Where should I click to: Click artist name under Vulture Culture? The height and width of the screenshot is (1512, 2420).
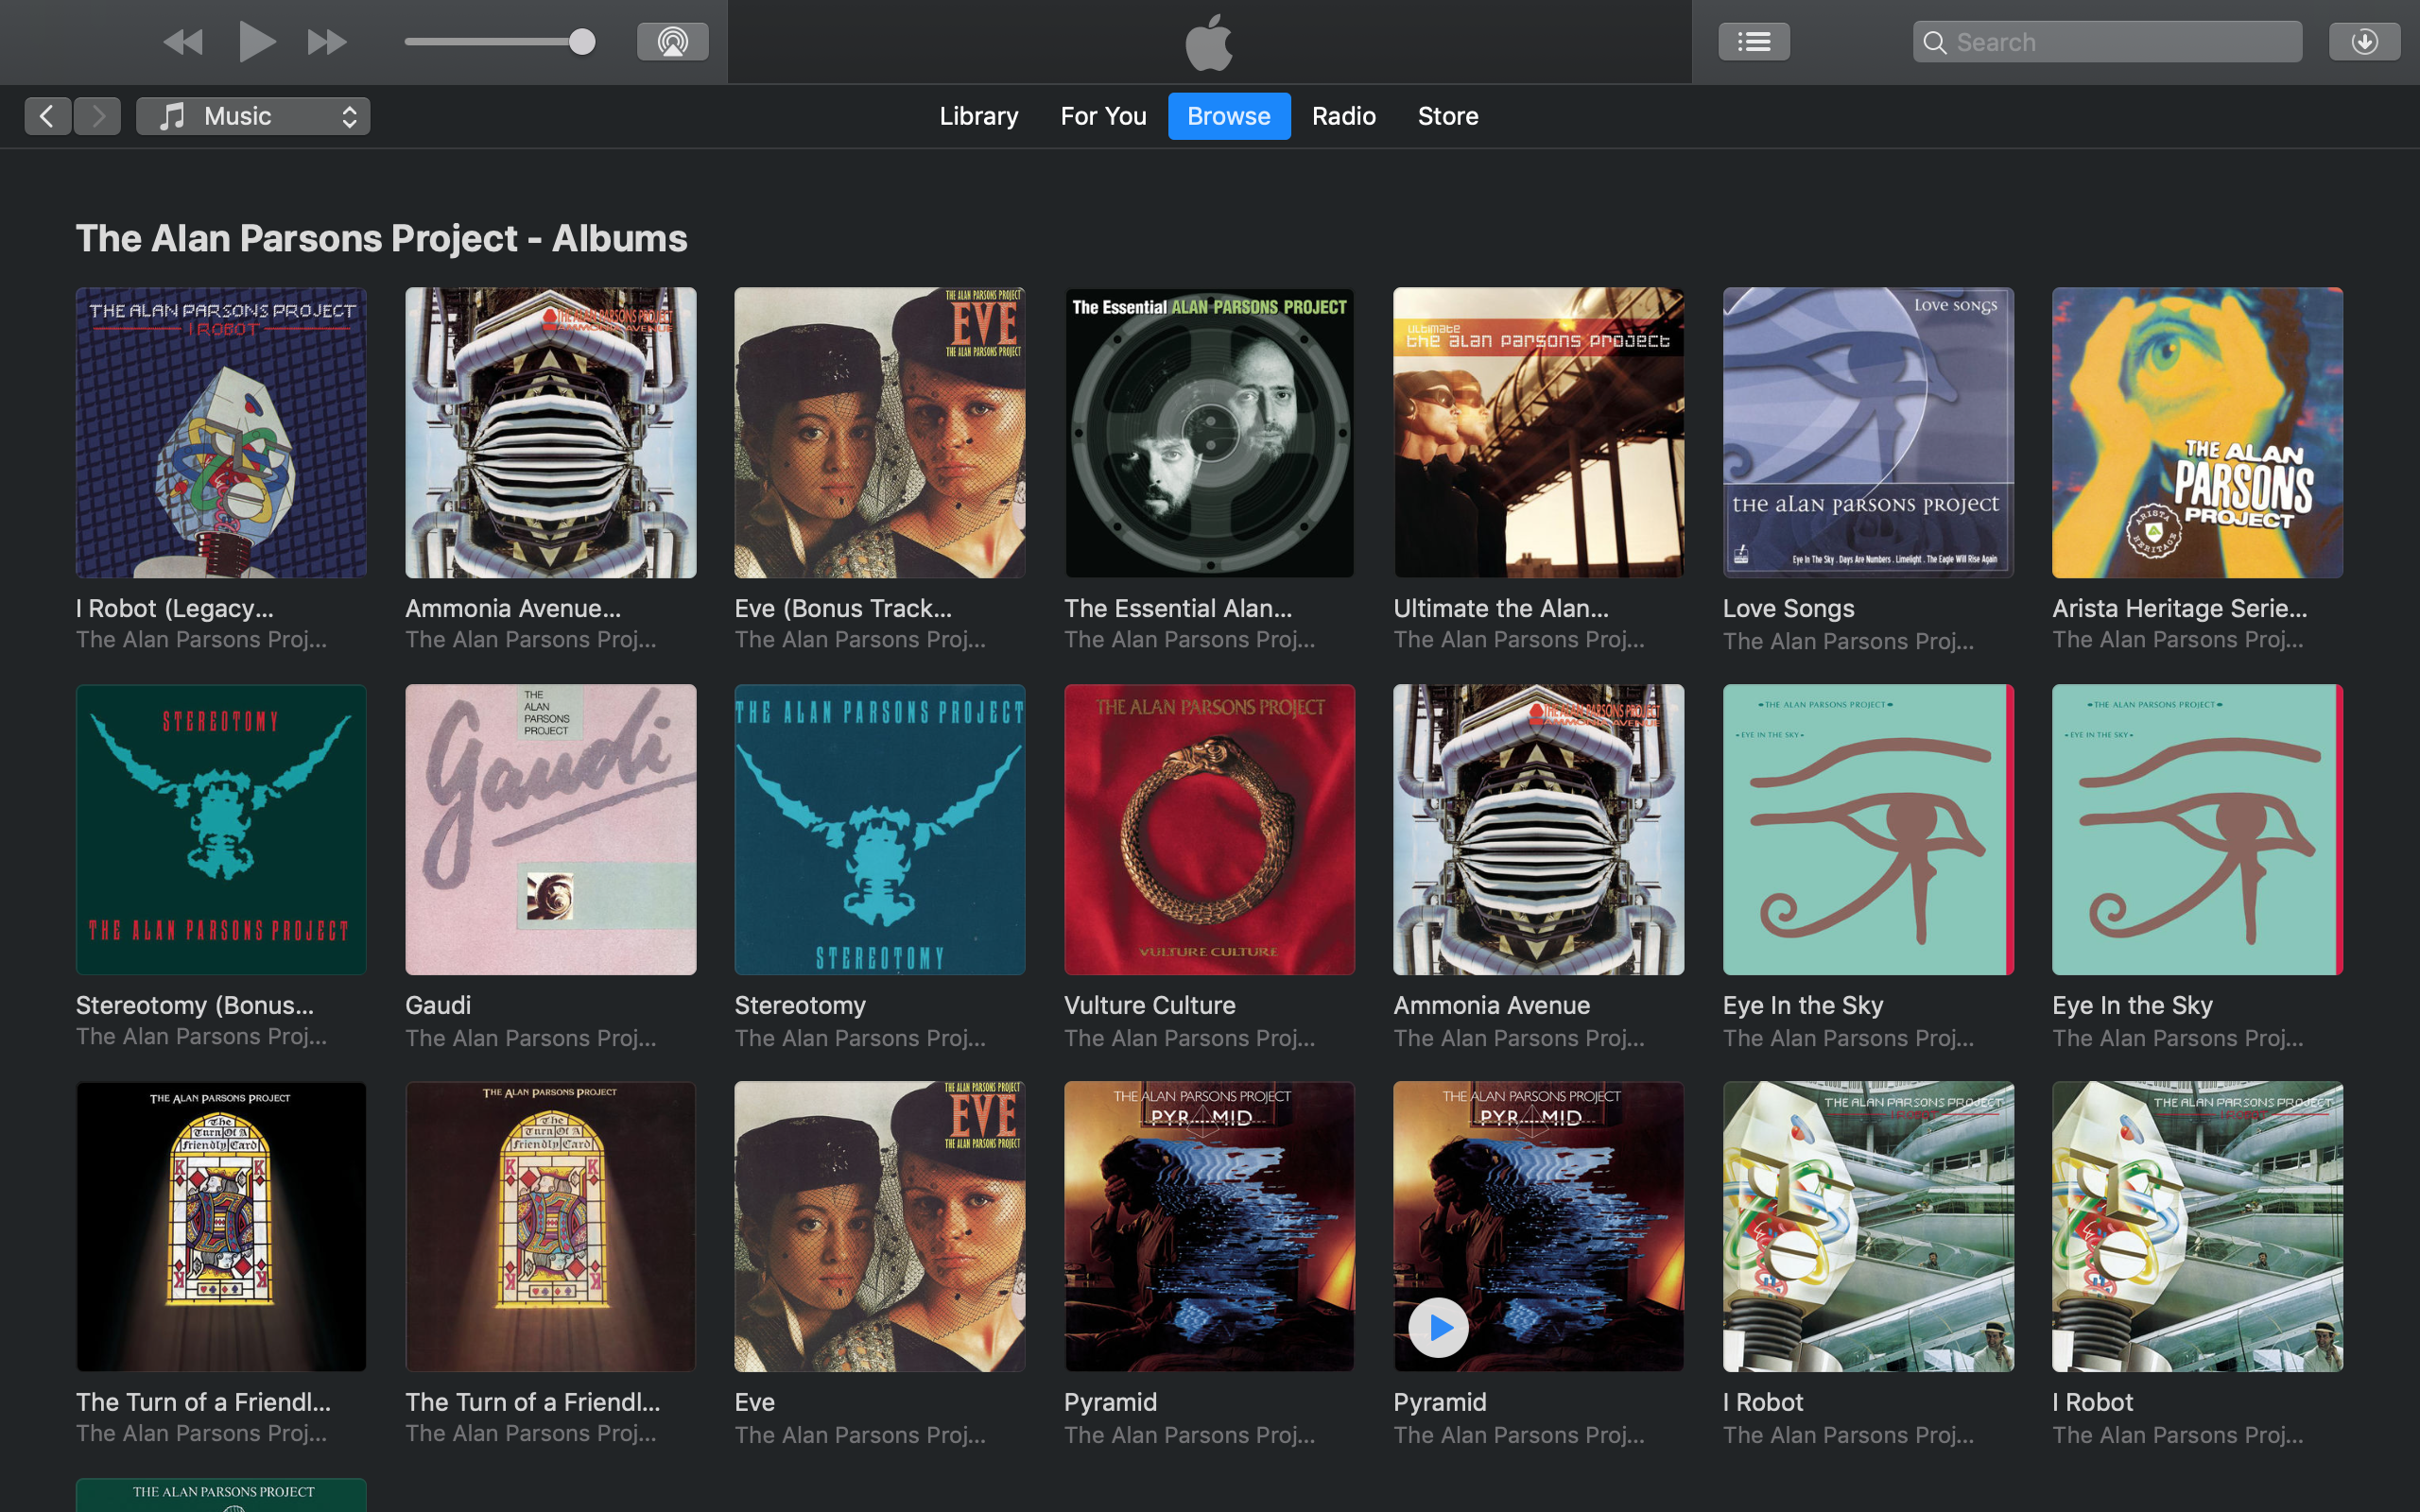(1190, 1038)
